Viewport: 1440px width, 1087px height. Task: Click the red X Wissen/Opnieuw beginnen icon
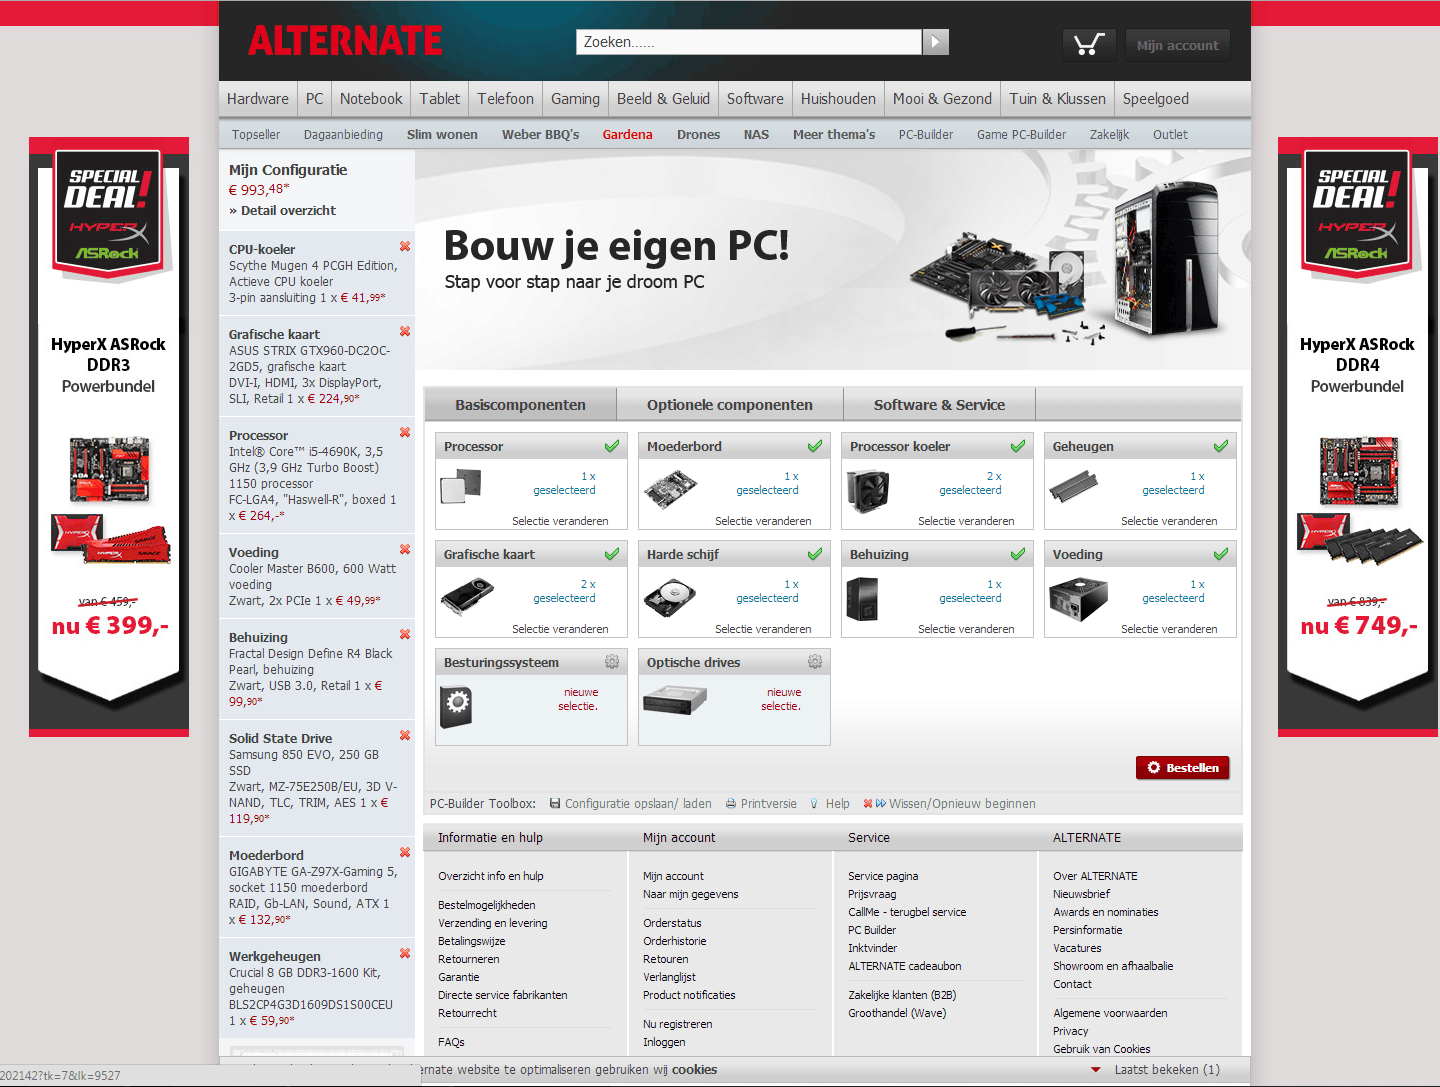point(868,803)
